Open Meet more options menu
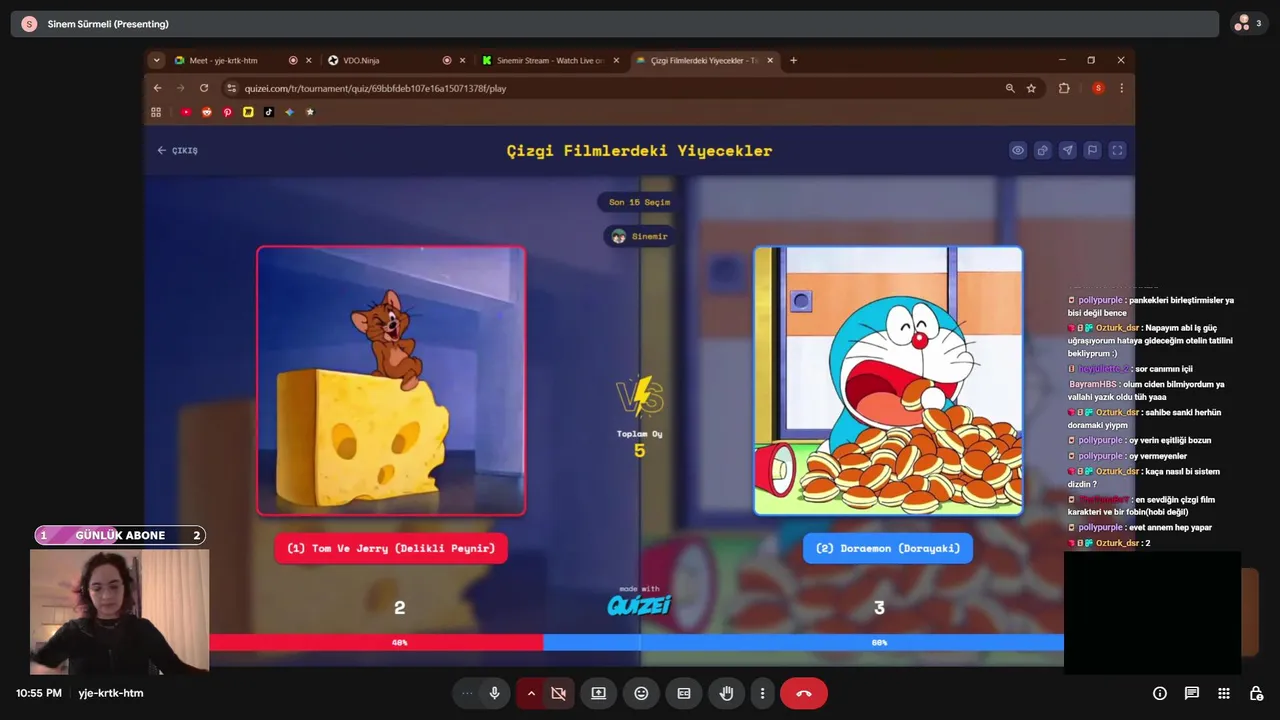Screen dimensions: 1280x720 [762, 693]
